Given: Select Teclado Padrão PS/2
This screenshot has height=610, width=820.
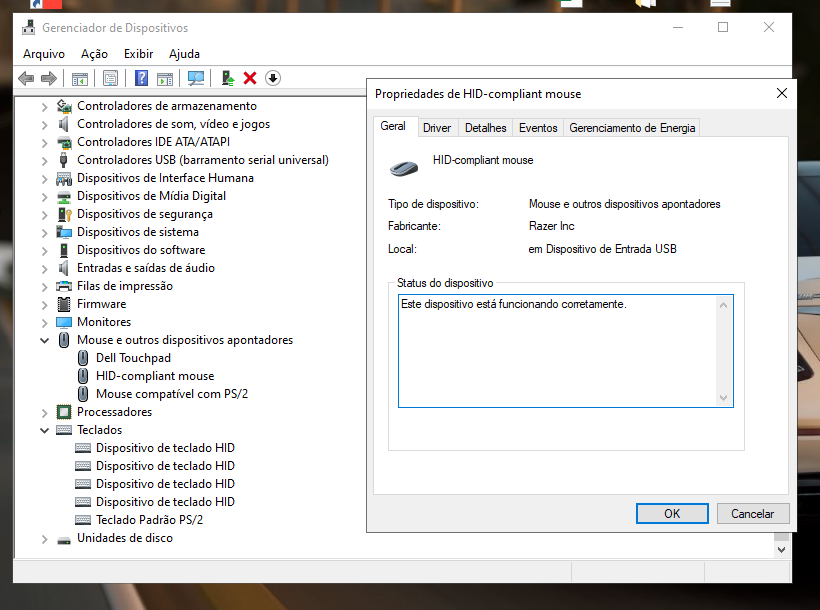Looking at the screenshot, I should [149, 520].
